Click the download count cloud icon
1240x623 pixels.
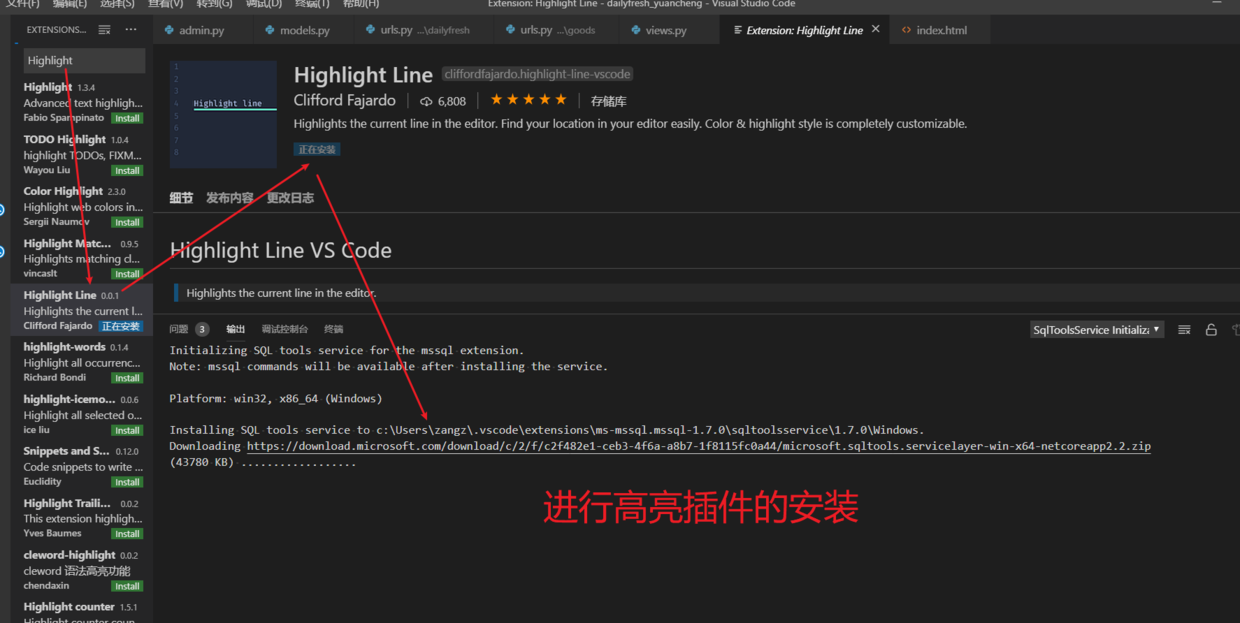[x=426, y=101]
